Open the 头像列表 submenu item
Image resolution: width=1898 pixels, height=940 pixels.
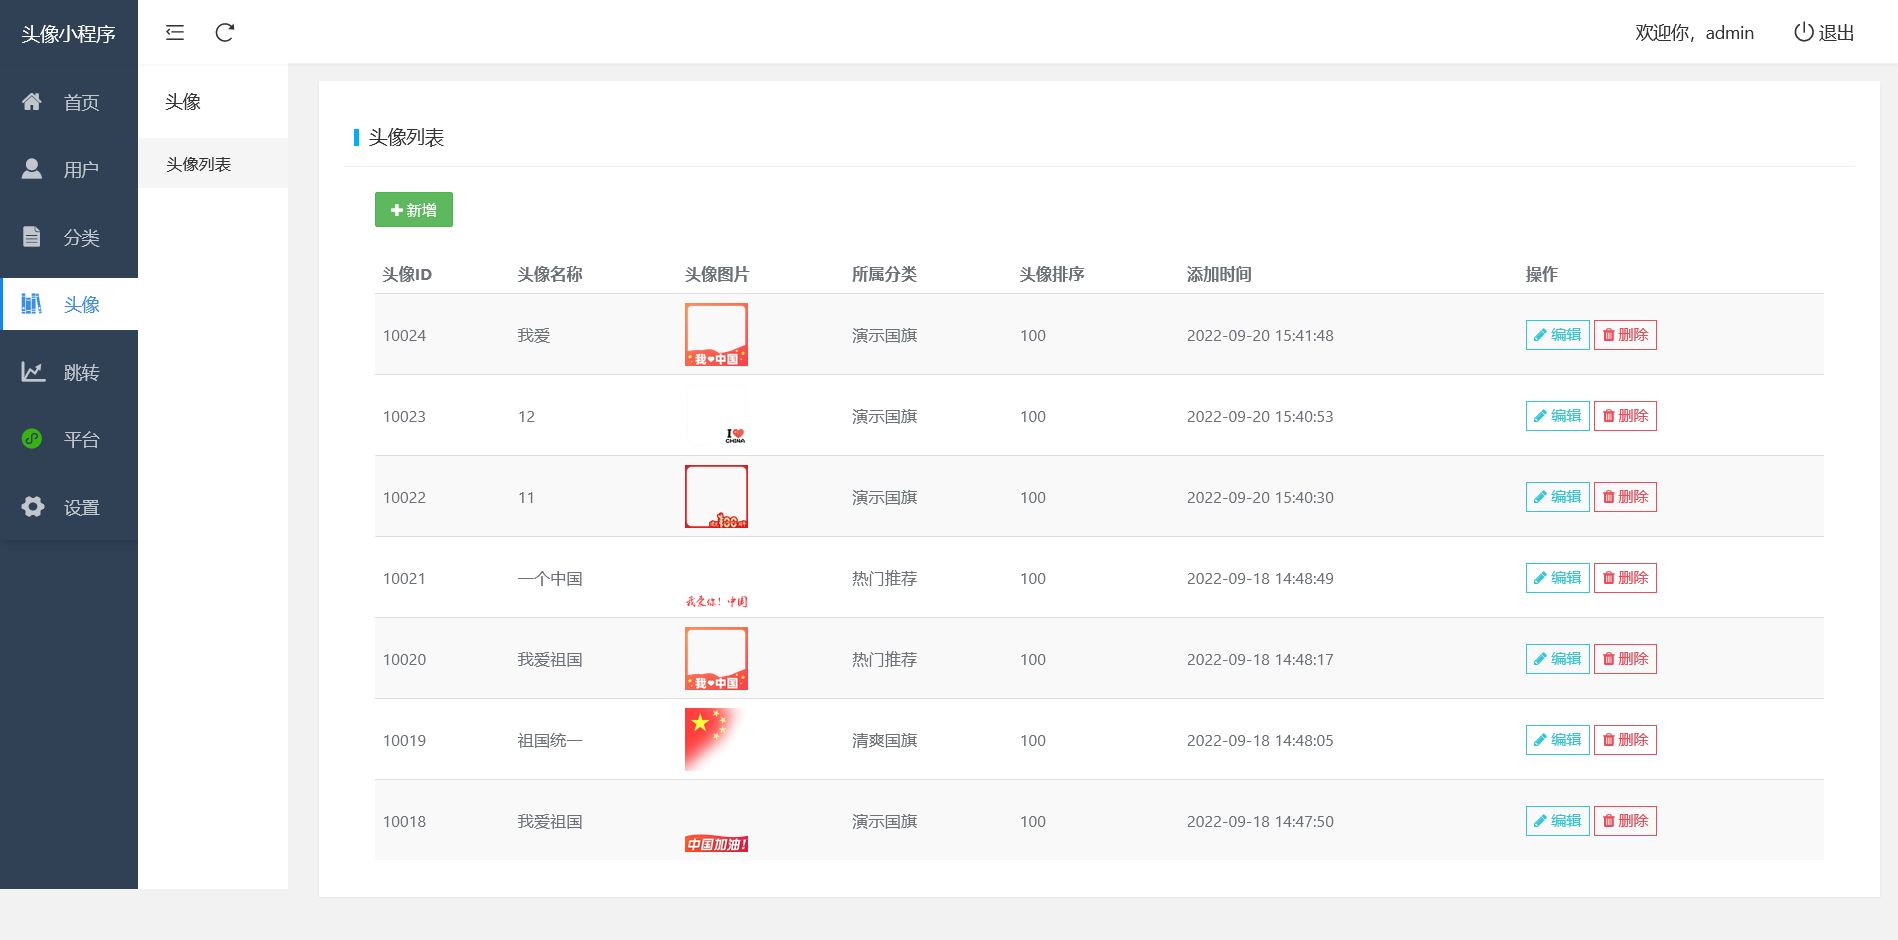tap(199, 164)
